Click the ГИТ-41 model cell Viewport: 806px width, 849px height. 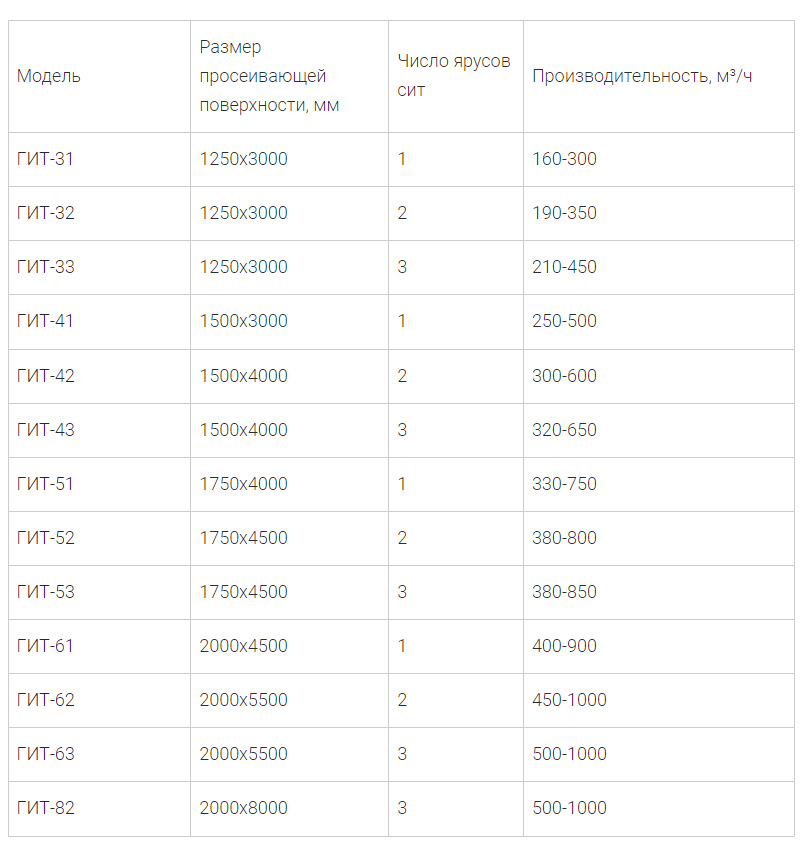point(46,321)
